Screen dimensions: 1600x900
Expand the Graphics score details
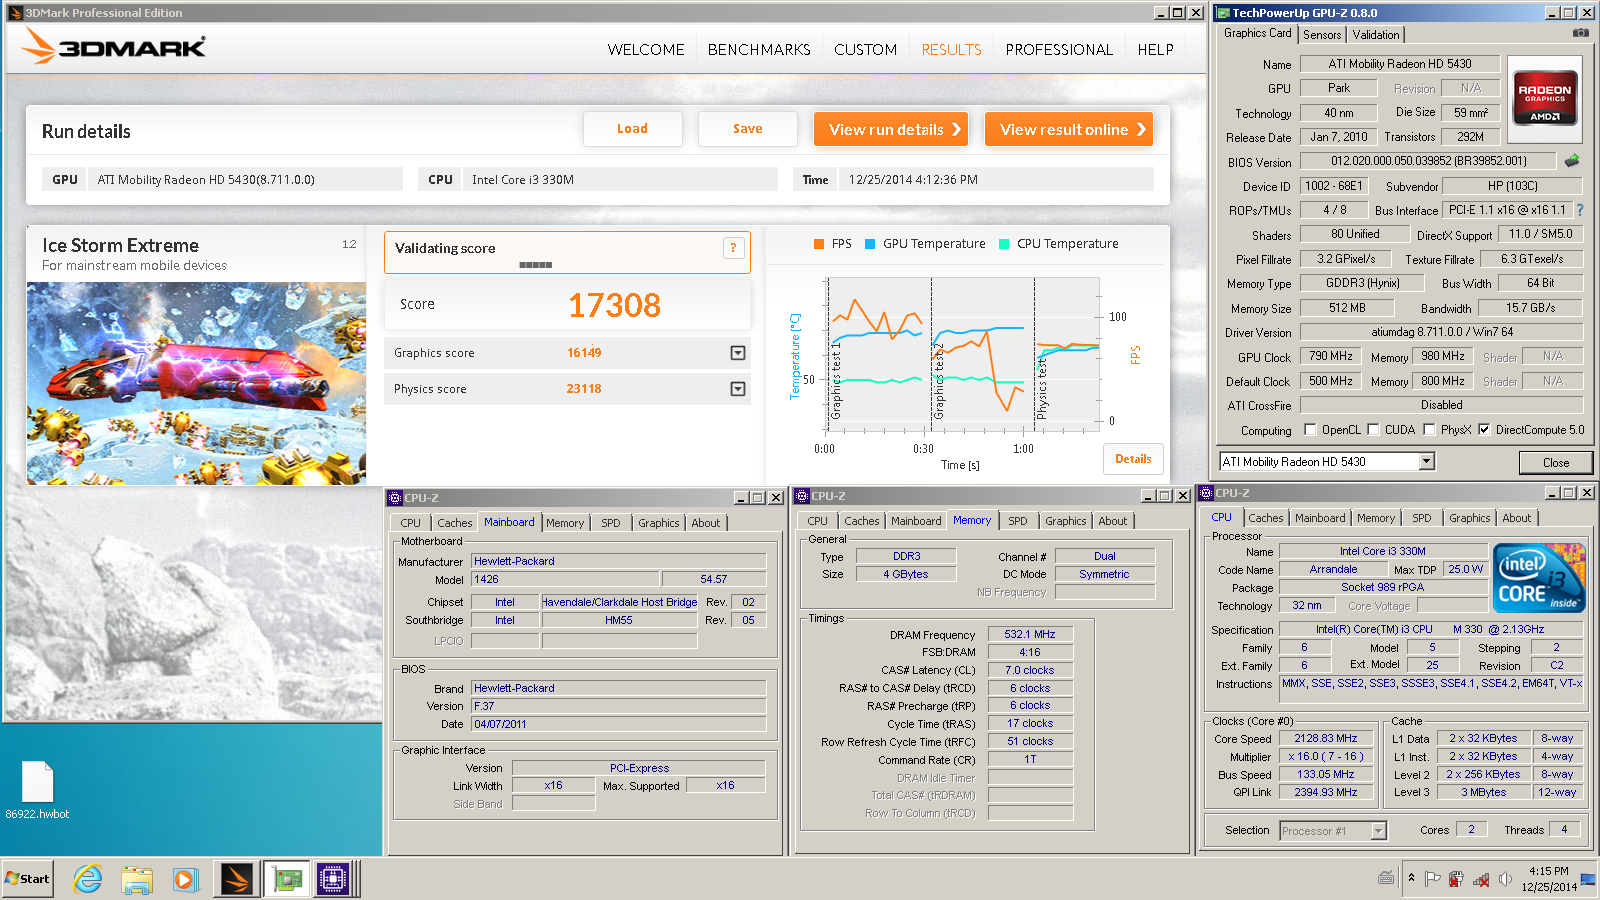point(738,352)
